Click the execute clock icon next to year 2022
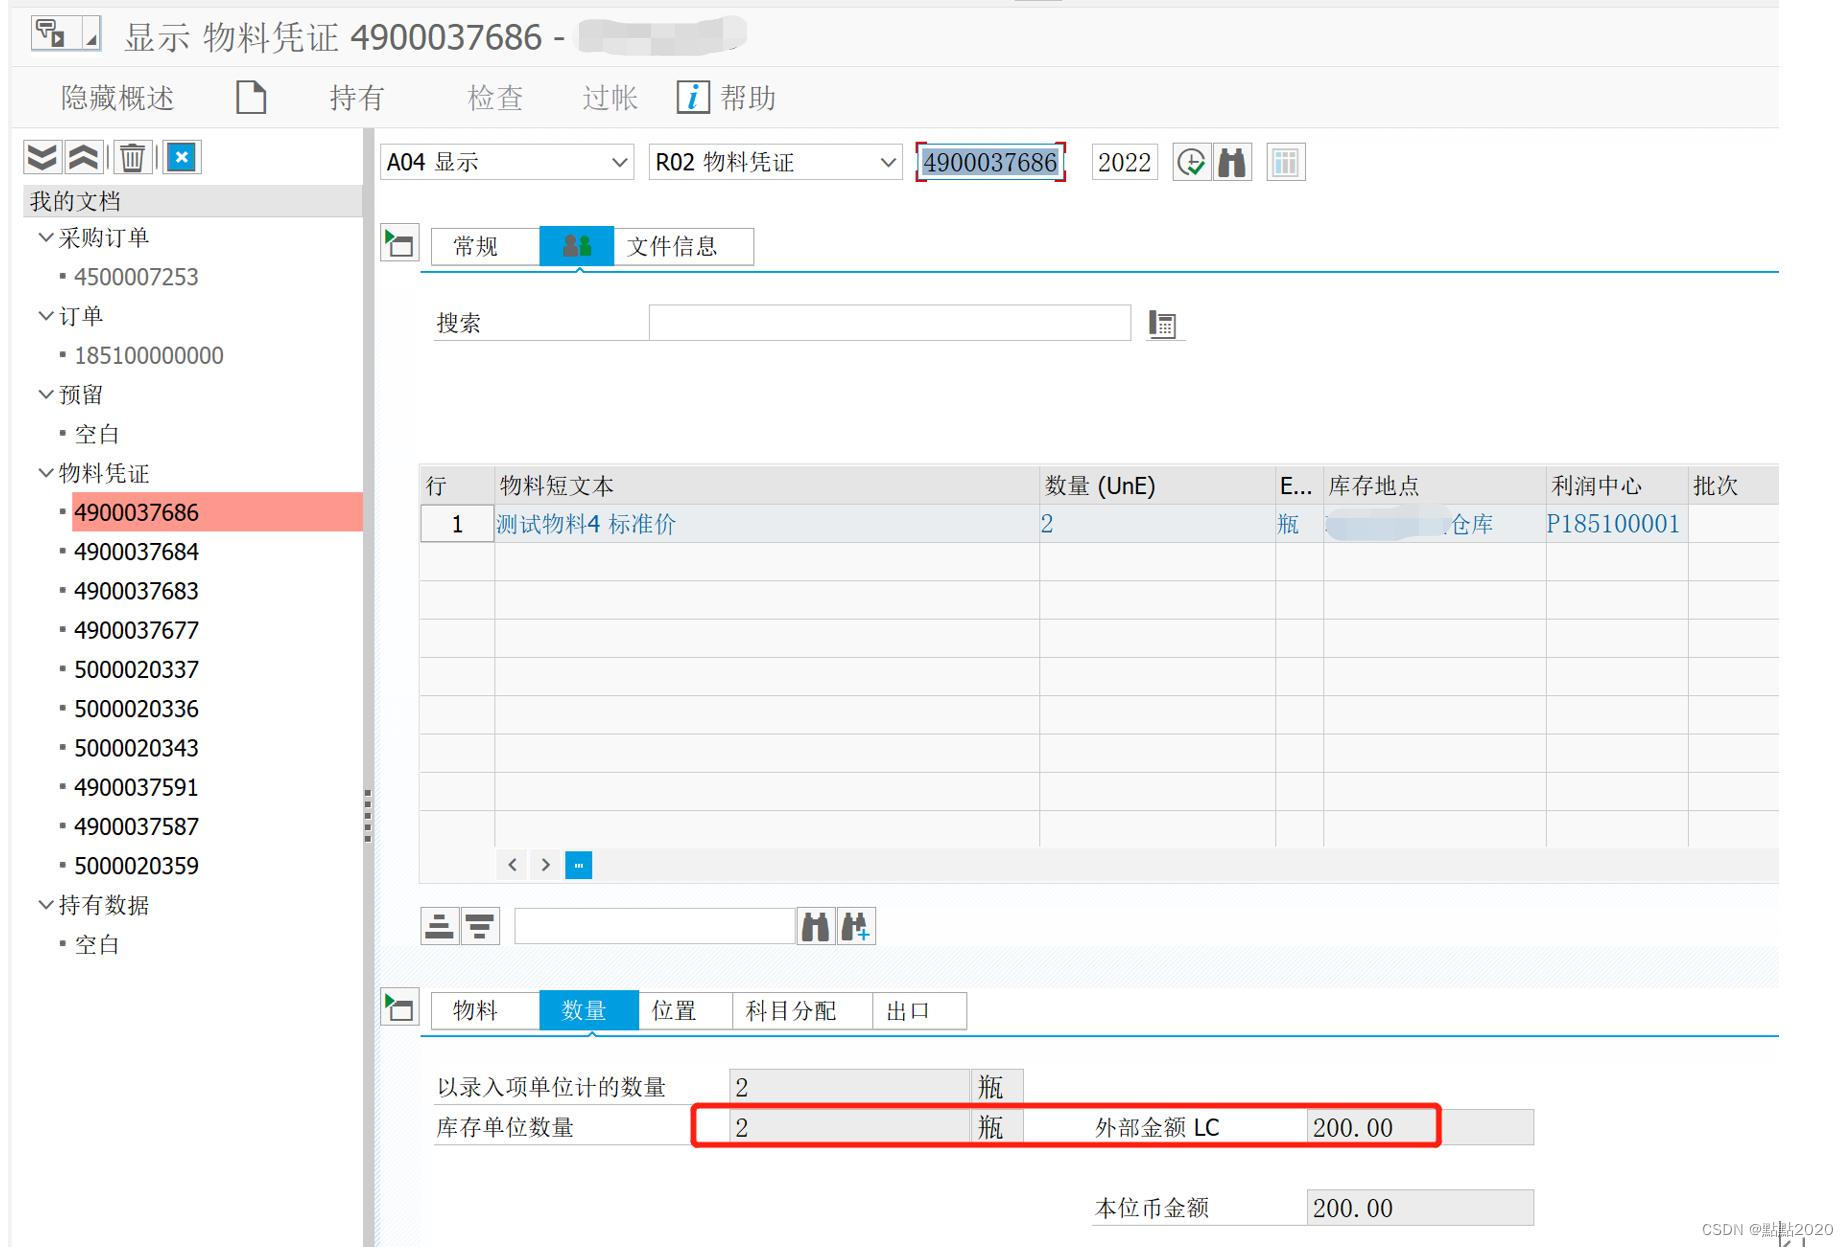Image resolution: width=1848 pixels, height=1247 pixels. [1191, 162]
